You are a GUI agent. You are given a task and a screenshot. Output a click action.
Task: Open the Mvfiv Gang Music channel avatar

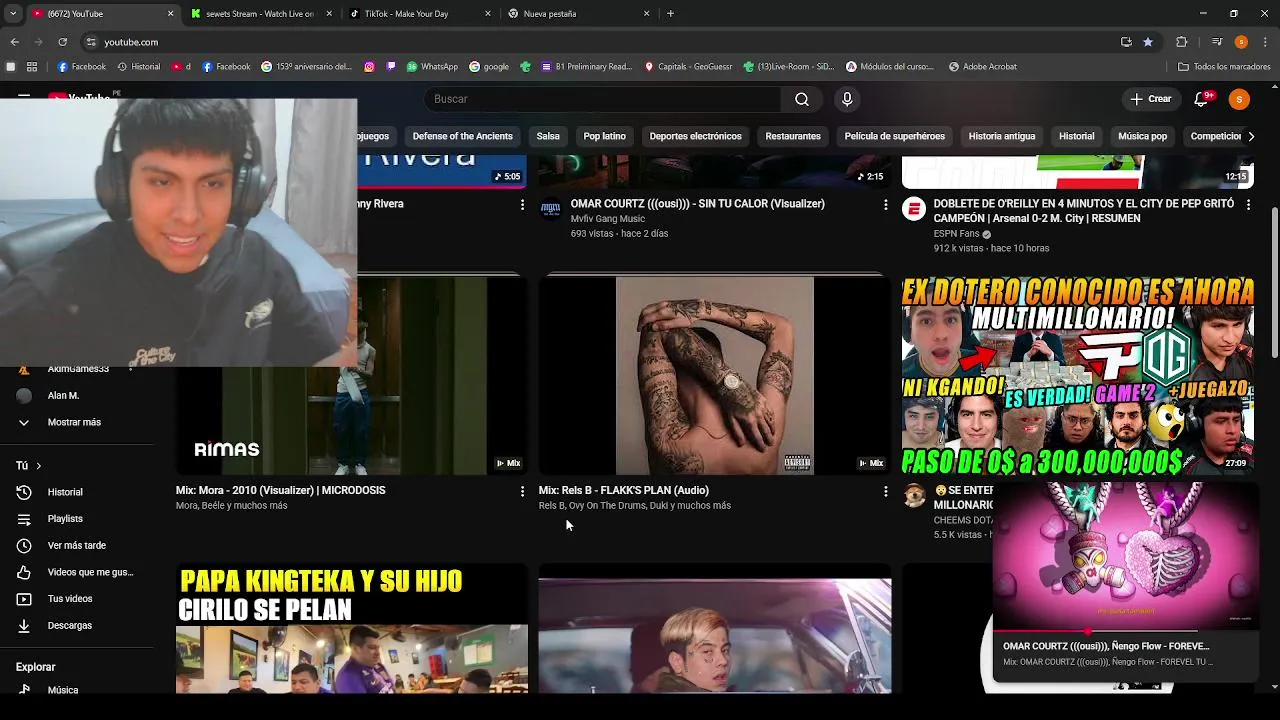tap(550, 208)
